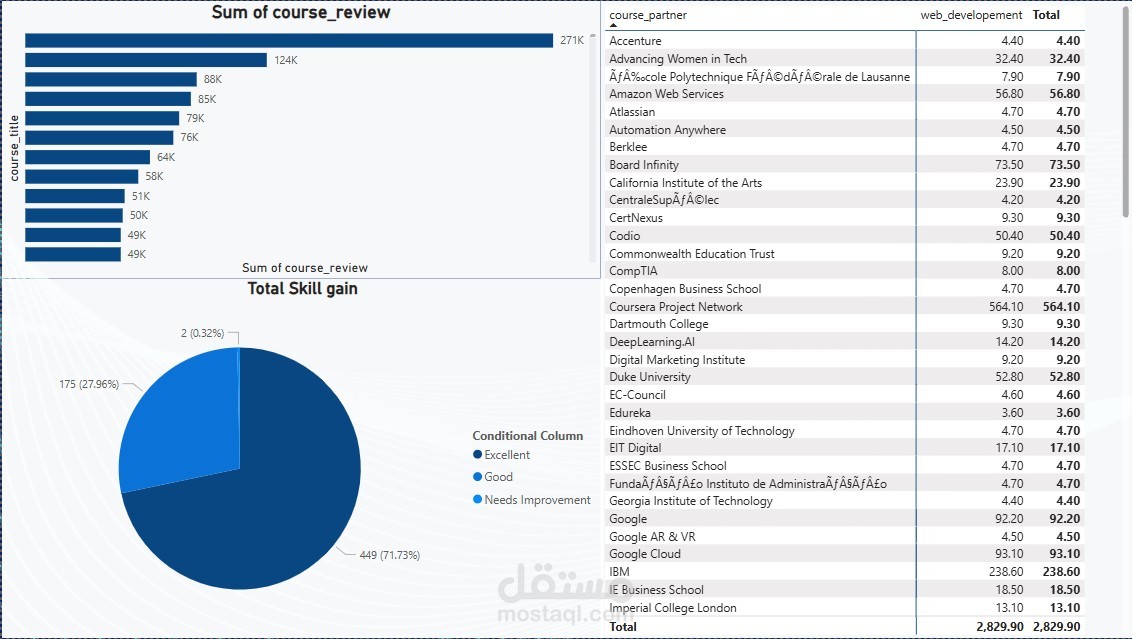The height and width of the screenshot is (639, 1132).
Task: Select the 50K bar in the chart
Action: [x=74, y=215]
